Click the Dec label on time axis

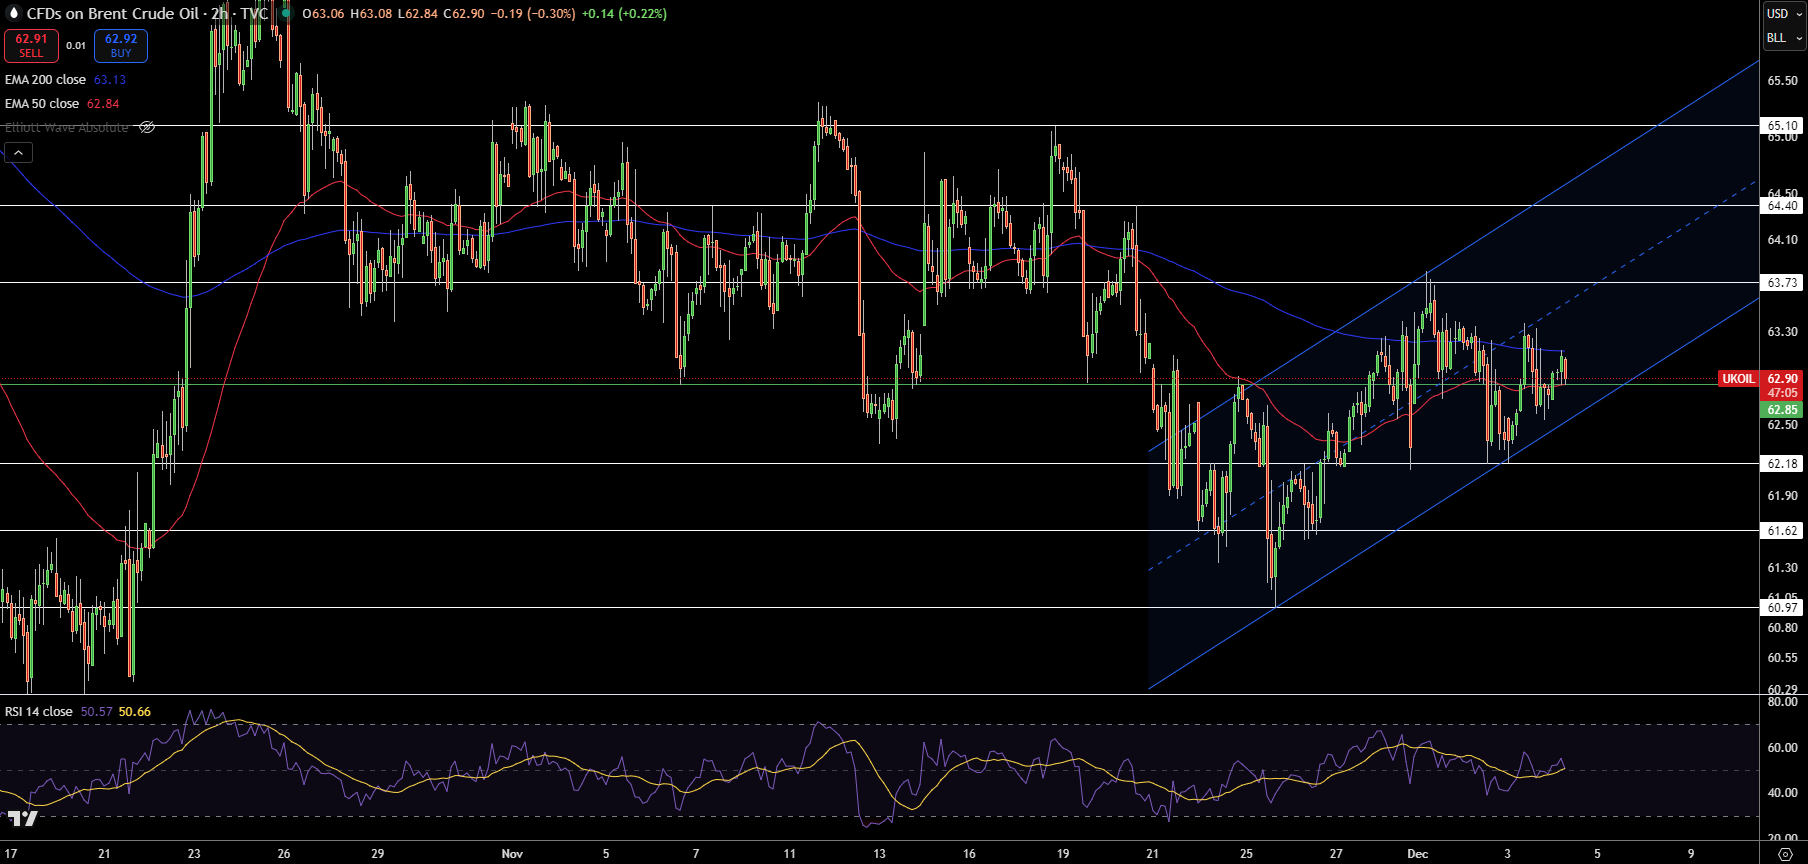[x=1417, y=854]
